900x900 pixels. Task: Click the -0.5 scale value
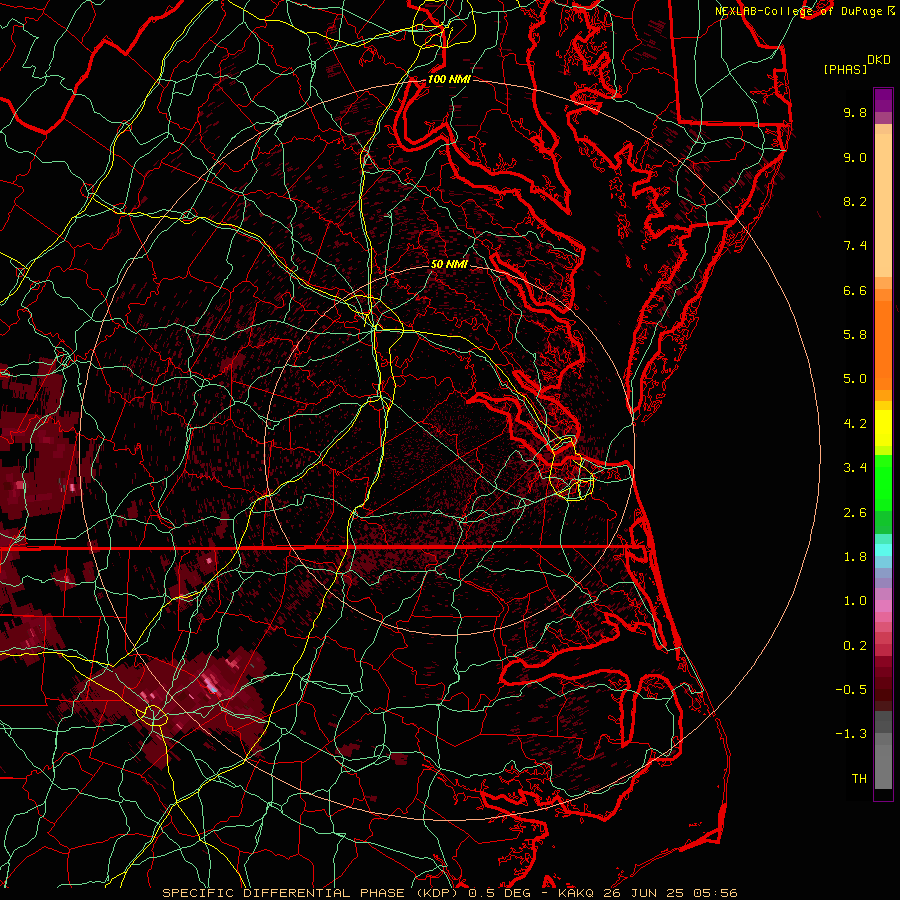[851, 690]
